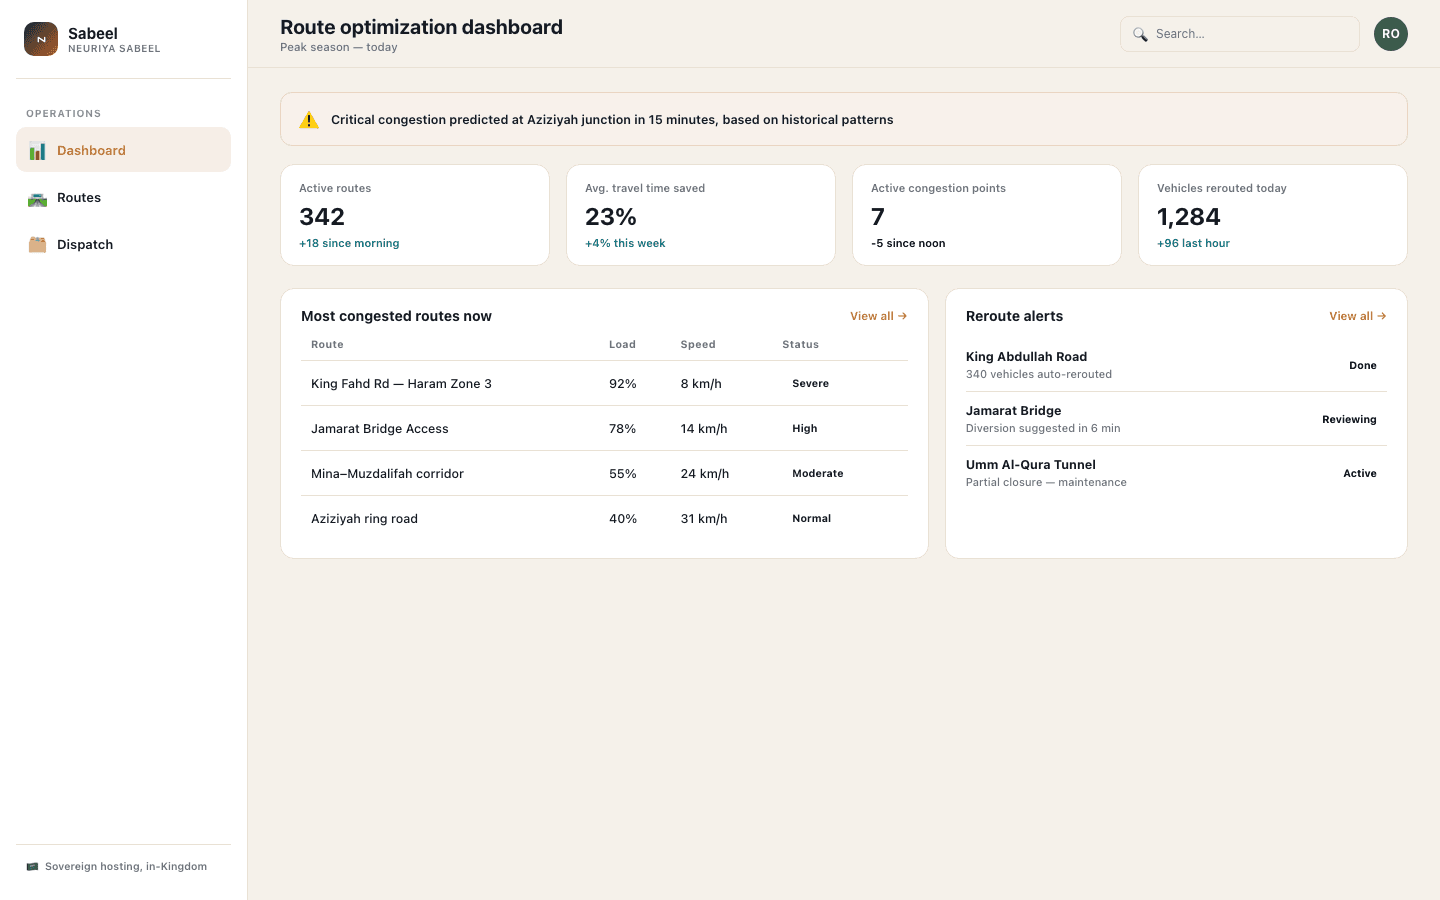Click the Routes road icon

(x=37, y=198)
